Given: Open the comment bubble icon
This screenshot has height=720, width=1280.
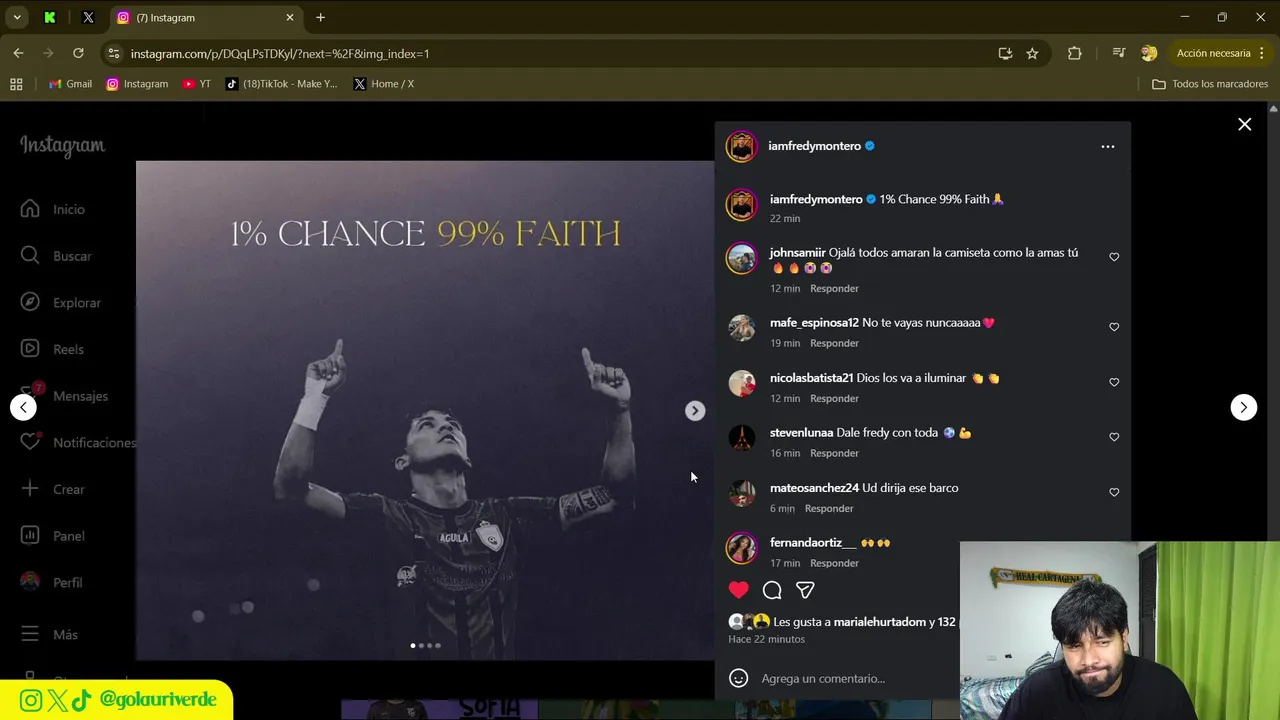Looking at the screenshot, I should pos(772,590).
